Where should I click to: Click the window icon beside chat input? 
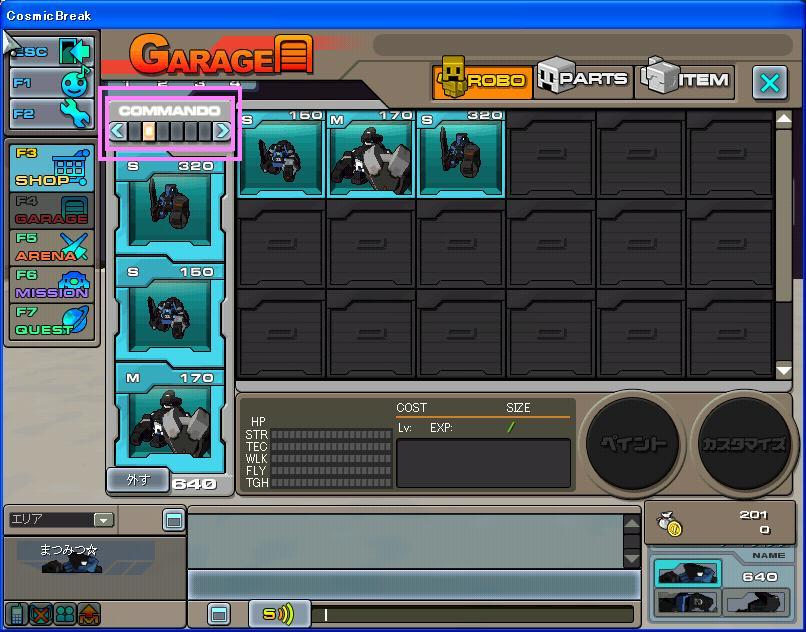click(x=219, y=614)
